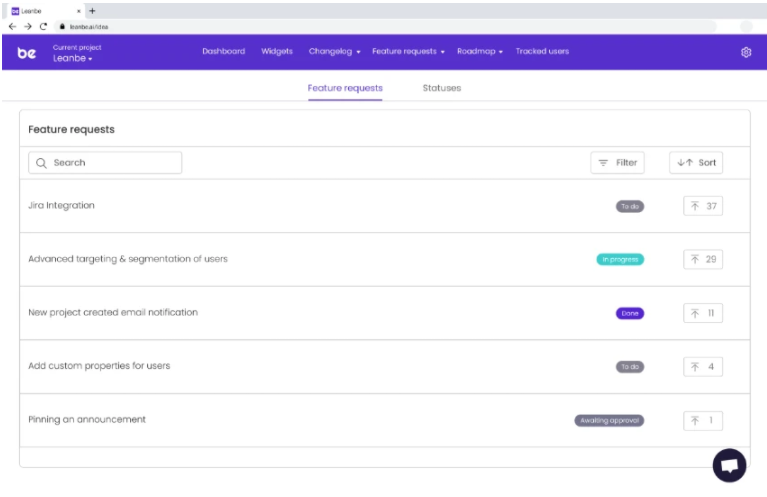Expand the Changelog menu
This screenshot has width=767, height=497.
click(x=334, y=51)
